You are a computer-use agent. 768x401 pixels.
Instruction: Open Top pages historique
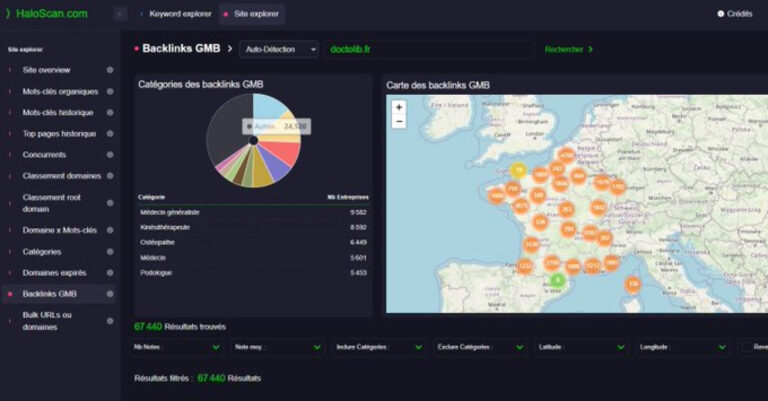tap(59, 134)
